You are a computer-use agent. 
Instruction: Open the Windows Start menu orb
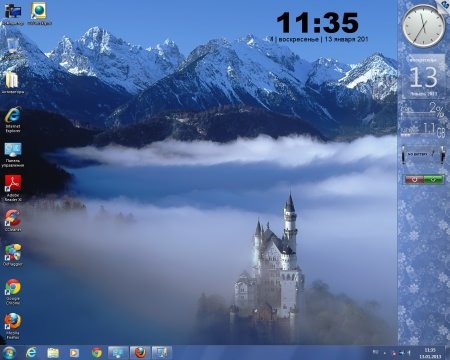tap(9, 353)
